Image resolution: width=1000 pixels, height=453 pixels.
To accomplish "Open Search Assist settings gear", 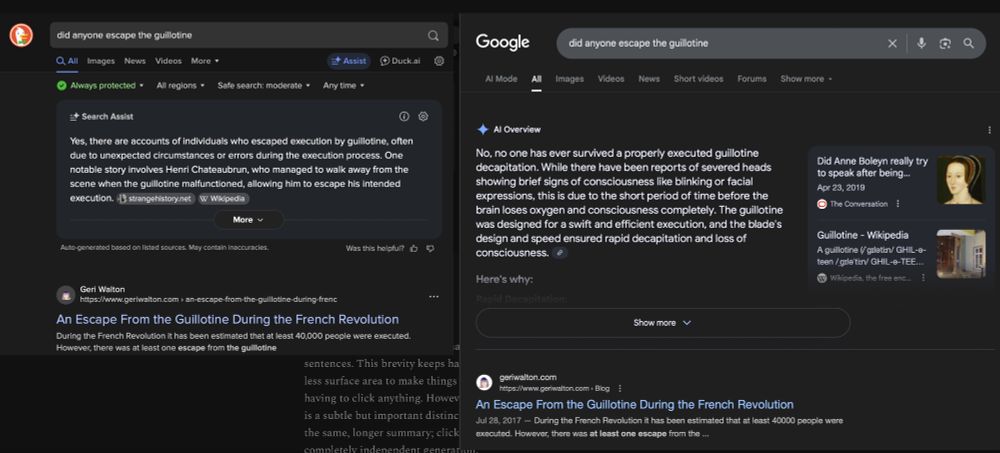I will click(x=423, y=117).
